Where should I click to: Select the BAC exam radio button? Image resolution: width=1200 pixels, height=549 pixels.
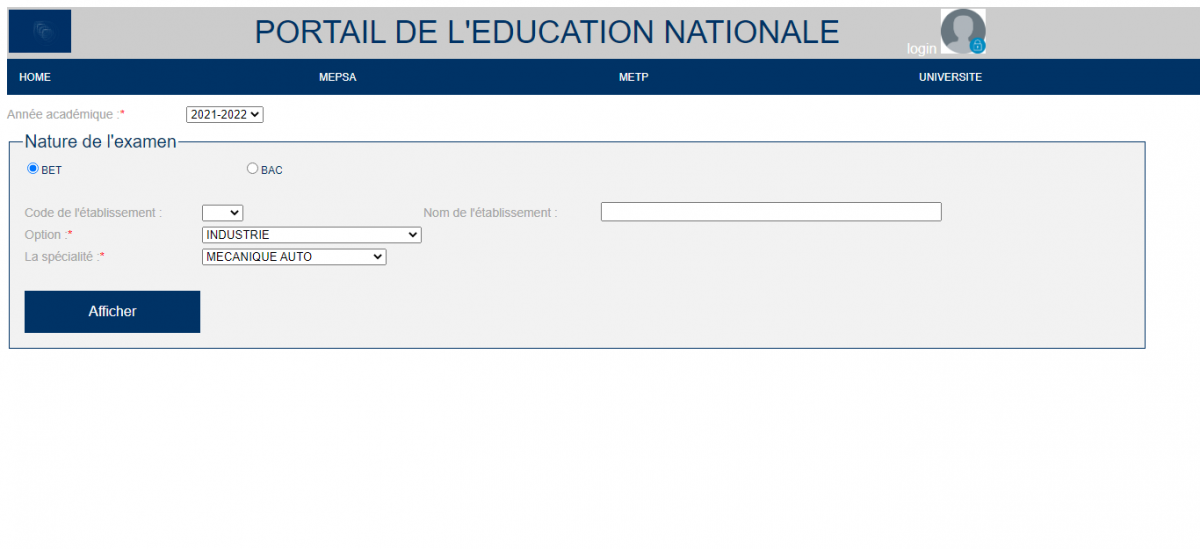pyautogui.click(x=252, y=169)
